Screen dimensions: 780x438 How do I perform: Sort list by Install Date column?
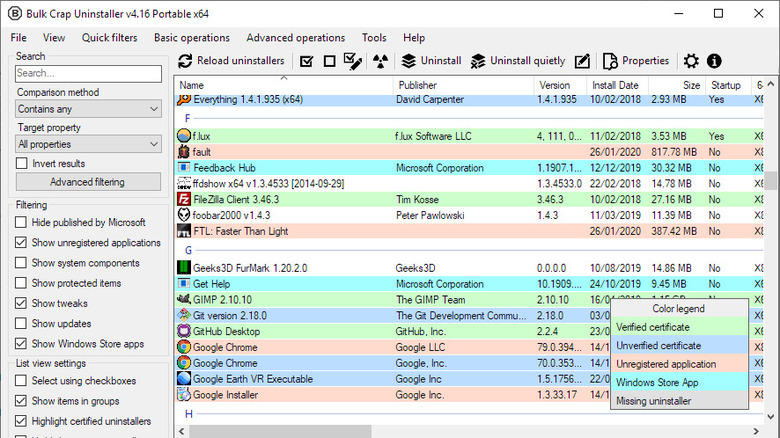click(615, 85)
